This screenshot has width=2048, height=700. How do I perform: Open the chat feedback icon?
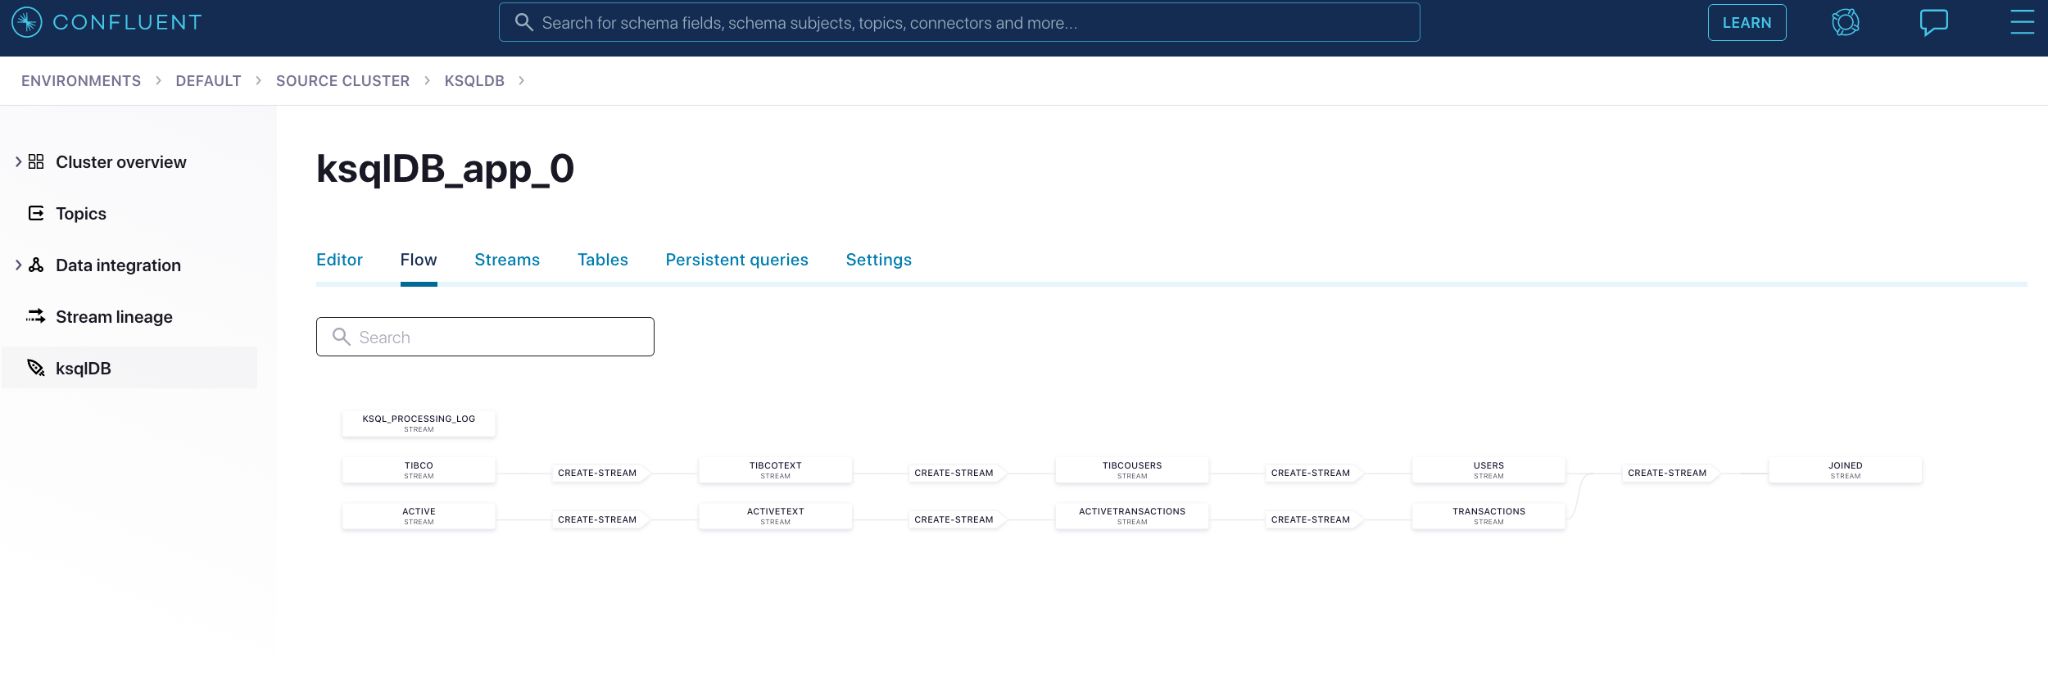tap(1933, 23)
